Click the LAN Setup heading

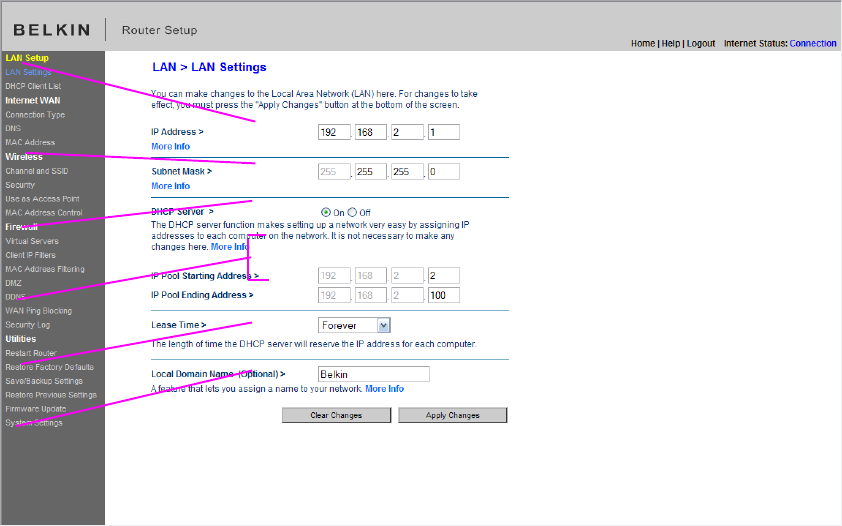pos(27,57)
